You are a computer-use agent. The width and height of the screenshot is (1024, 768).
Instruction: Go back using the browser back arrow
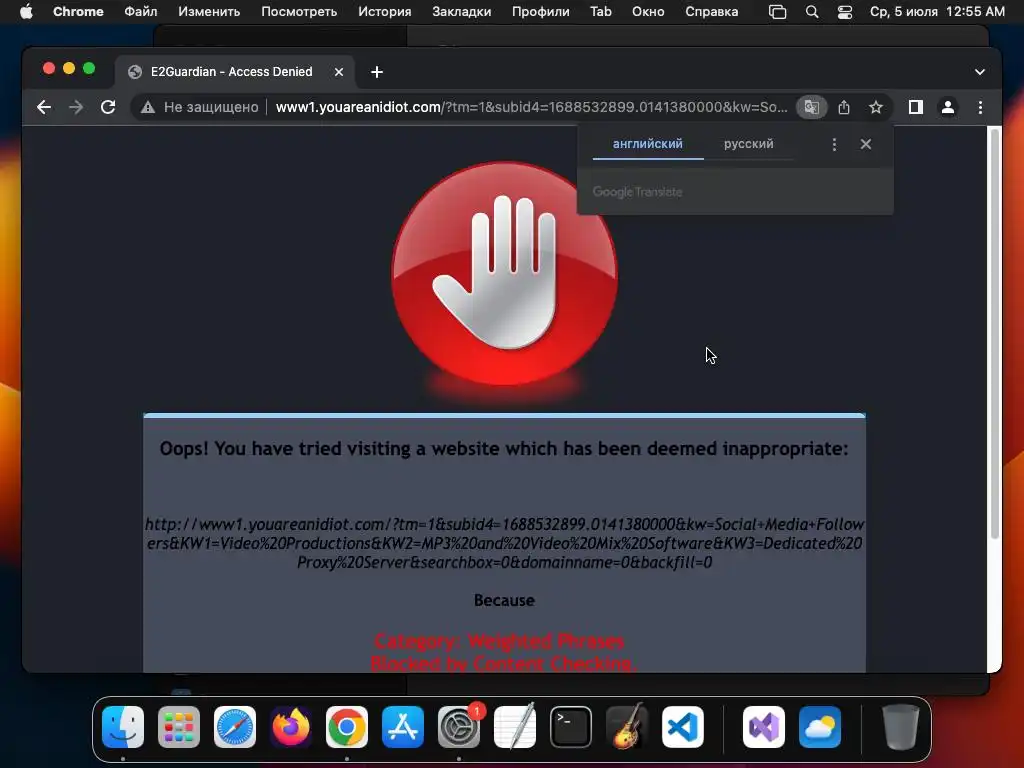(44, 107)
